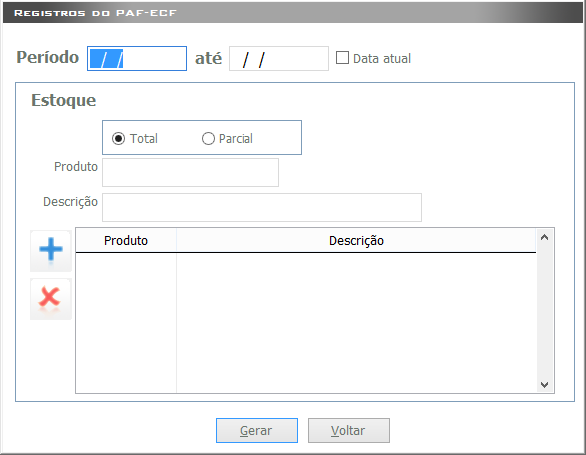
Task: Click the empty Produto column cell area
Action: [126, 323]
